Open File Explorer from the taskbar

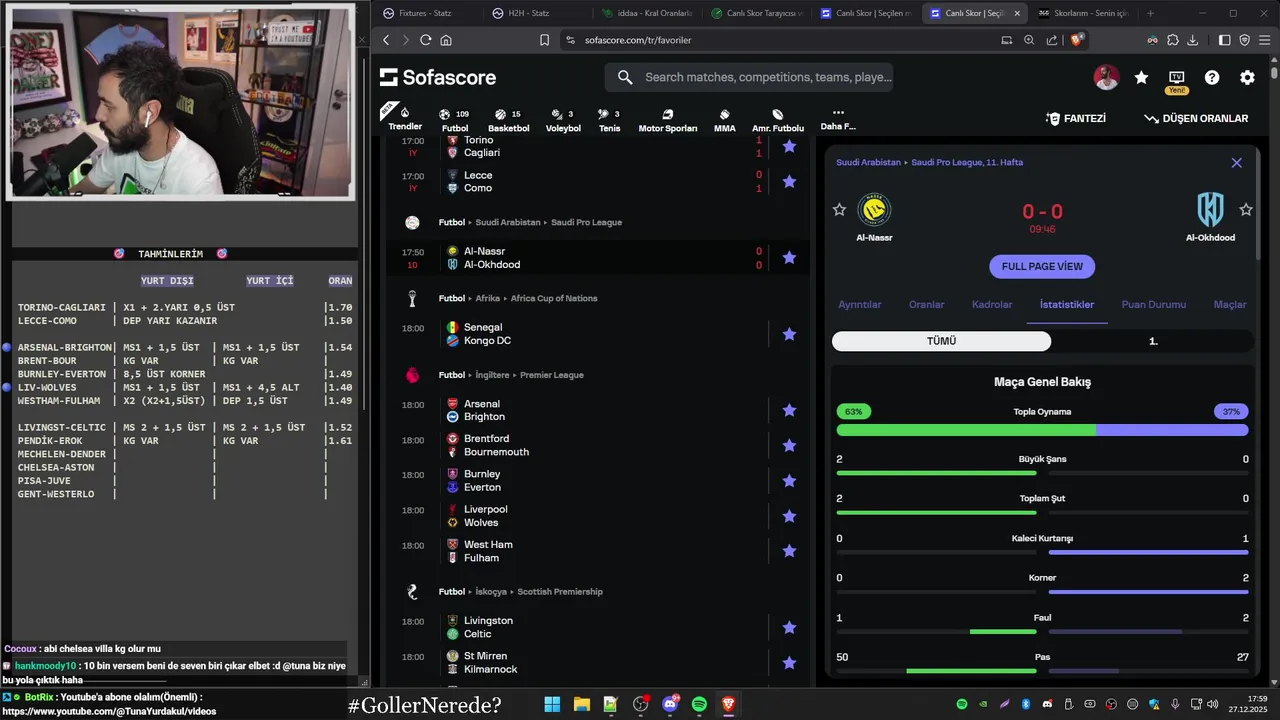click(581, 704)
